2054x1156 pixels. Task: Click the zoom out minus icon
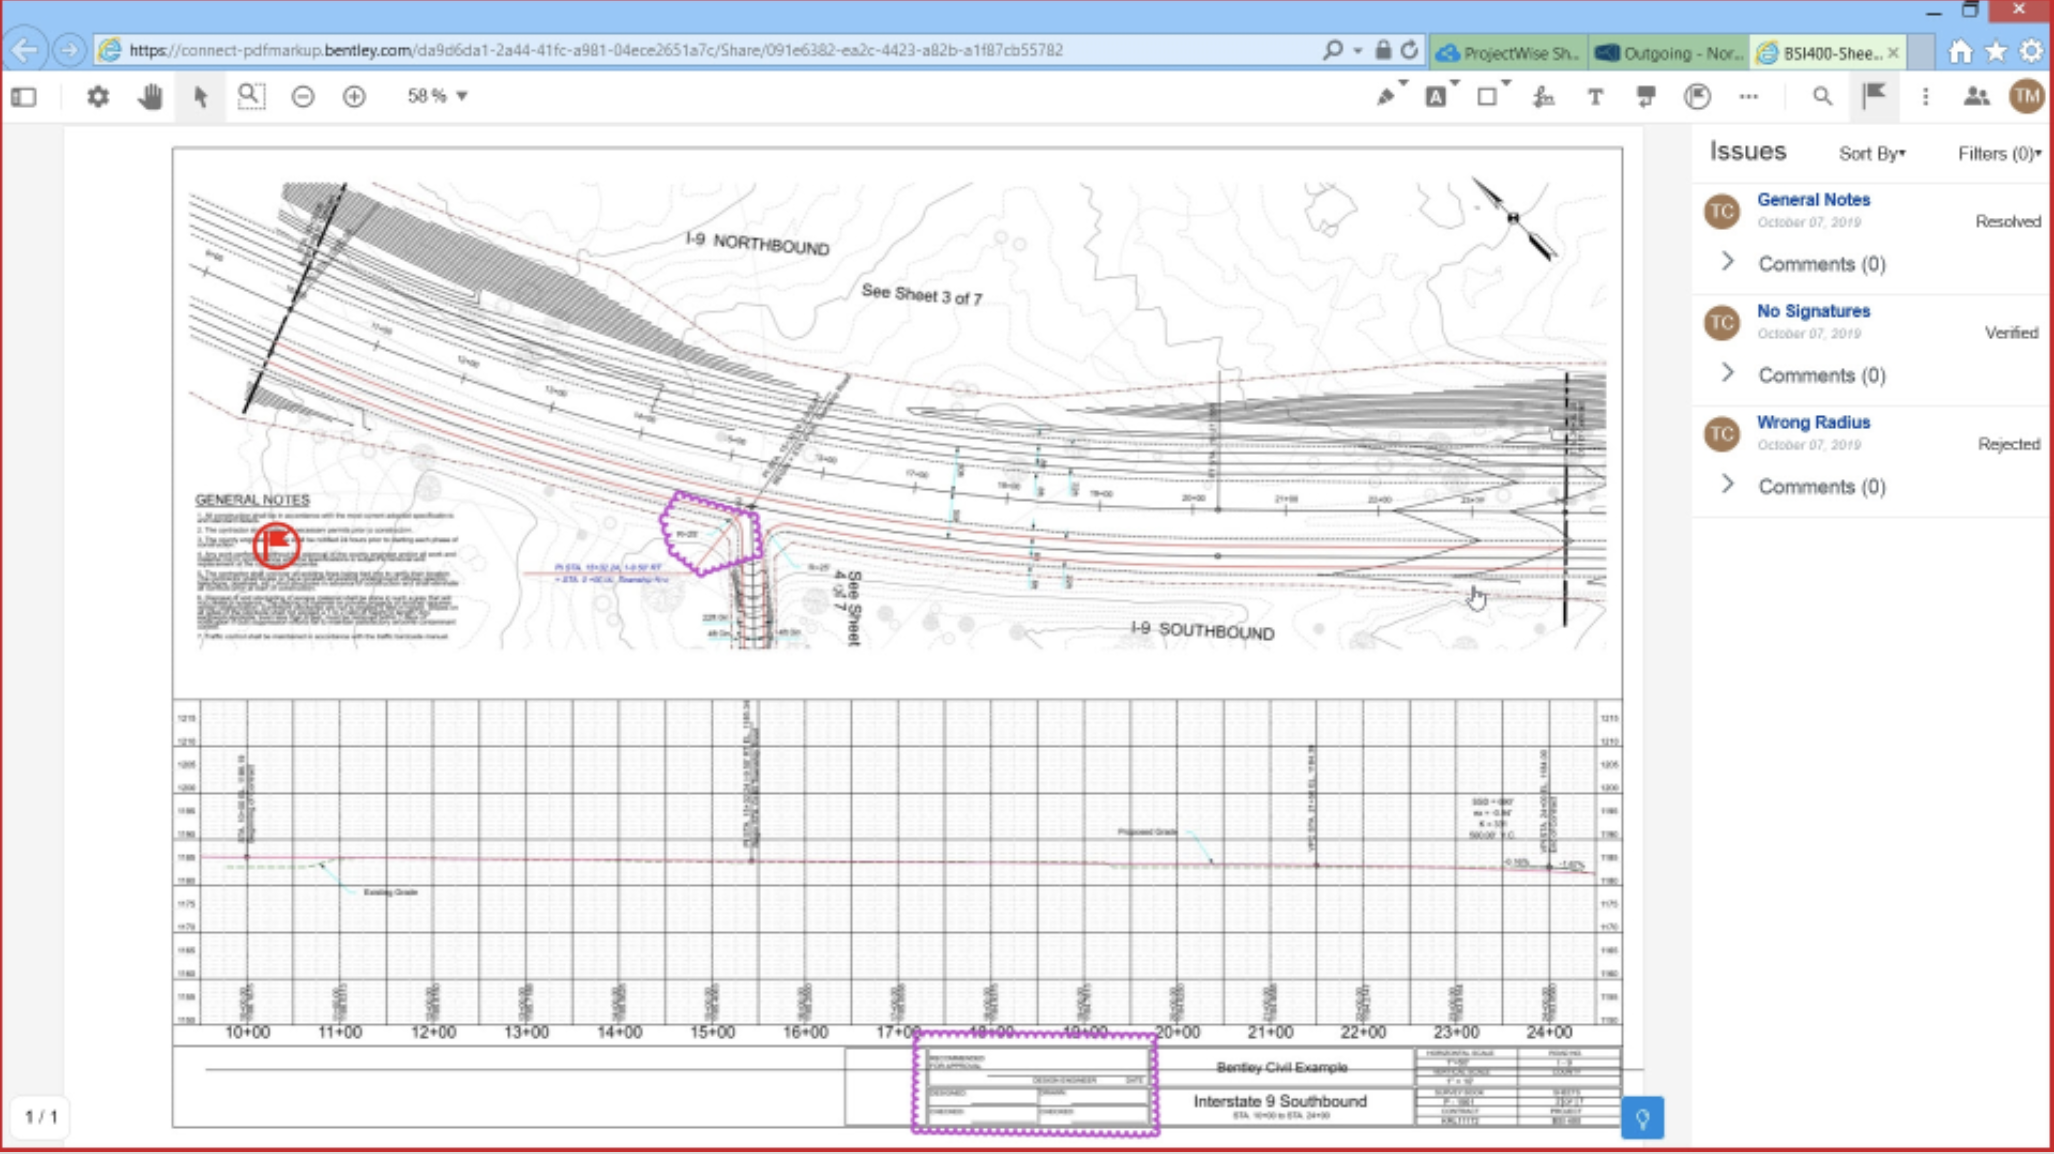(x=303, y=96)
